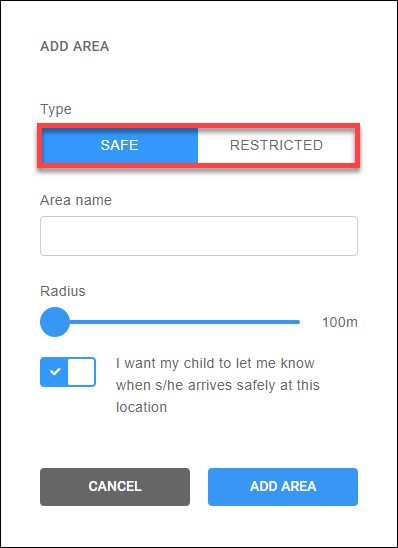This screenshot has width=398, height=548.
Task: Click the checkmark icon inside the toggle
Action: (55, 372)
